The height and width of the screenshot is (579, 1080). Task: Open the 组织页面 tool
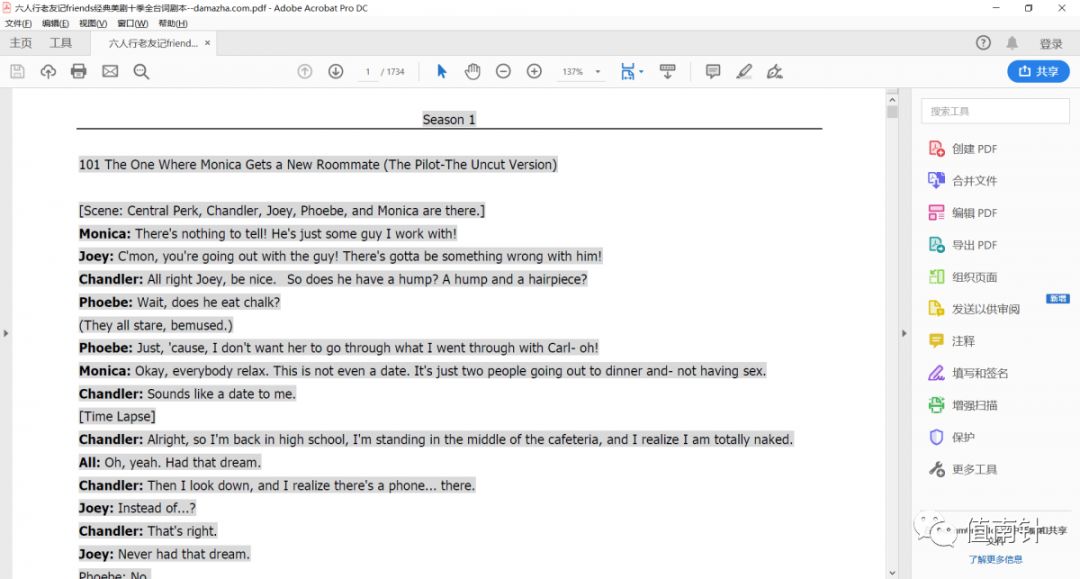pyautogui.click(x=963, y=277)
